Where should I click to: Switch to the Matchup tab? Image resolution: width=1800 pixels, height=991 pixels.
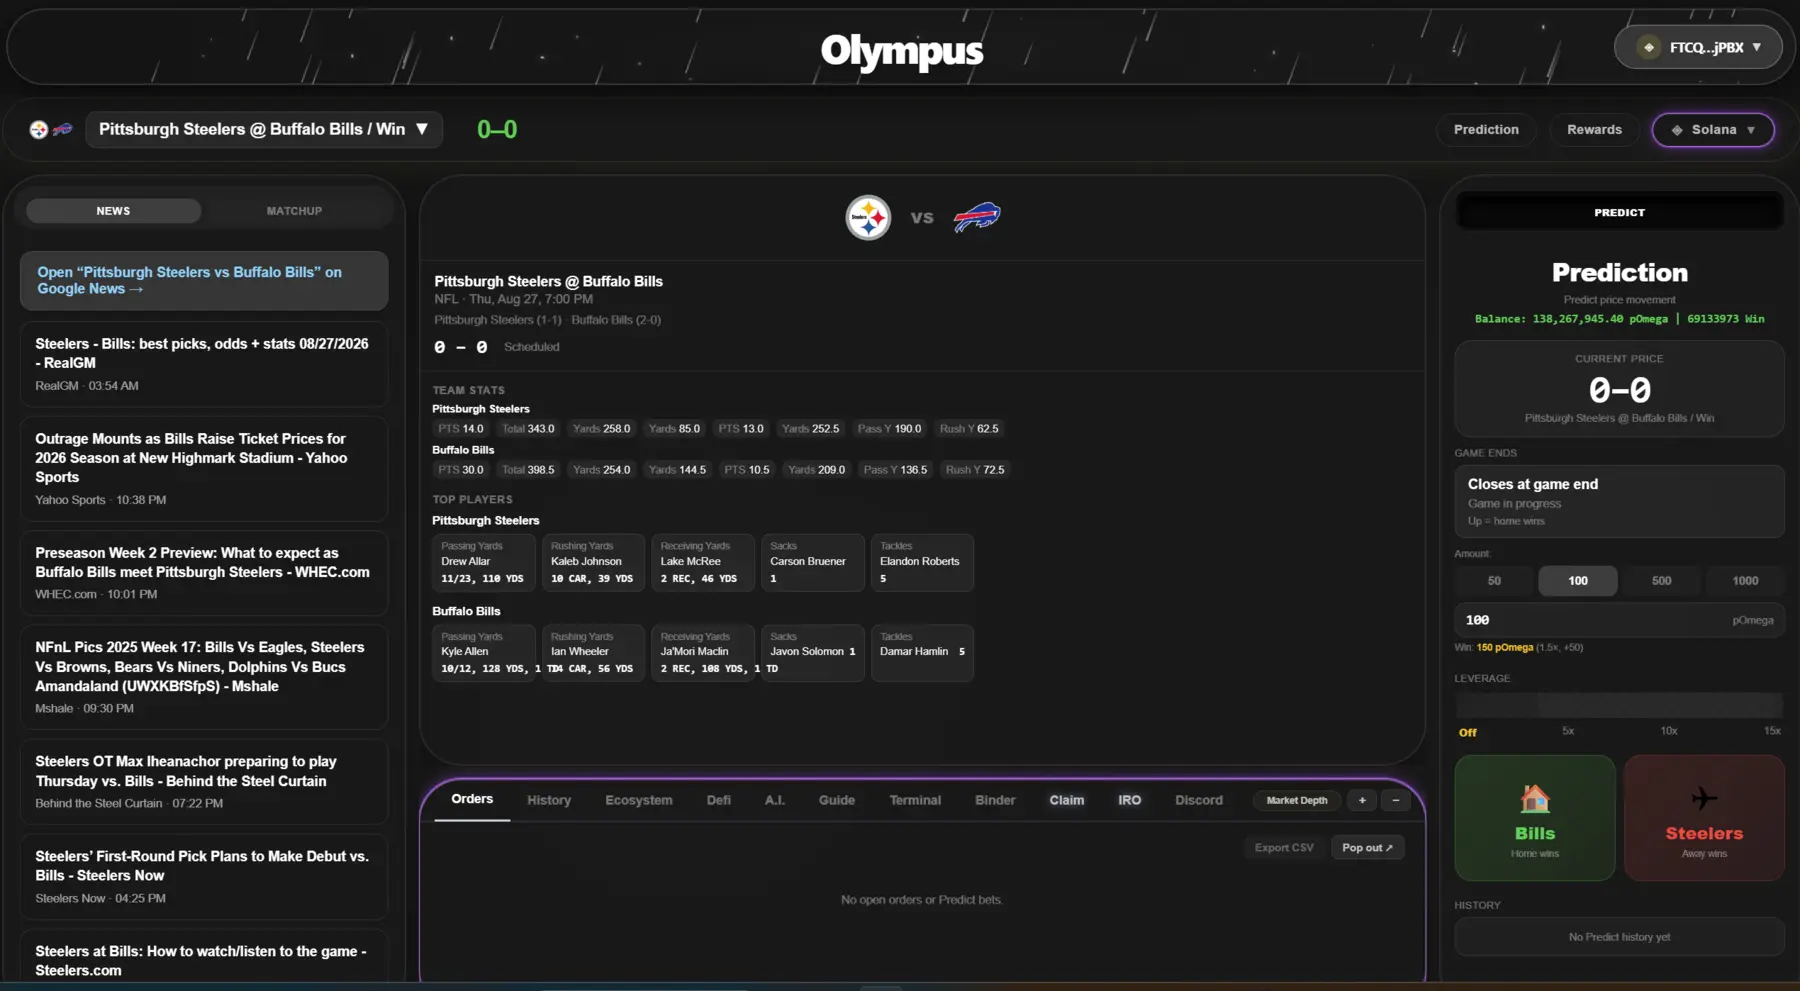(294, 211)
